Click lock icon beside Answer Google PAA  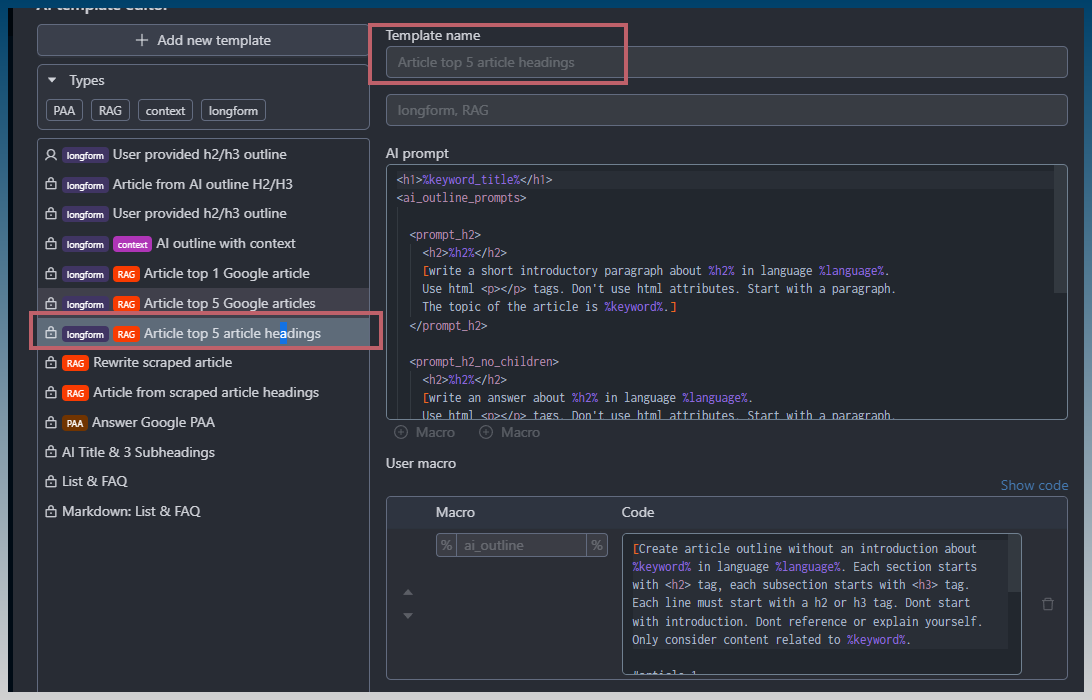pos(51,423)
